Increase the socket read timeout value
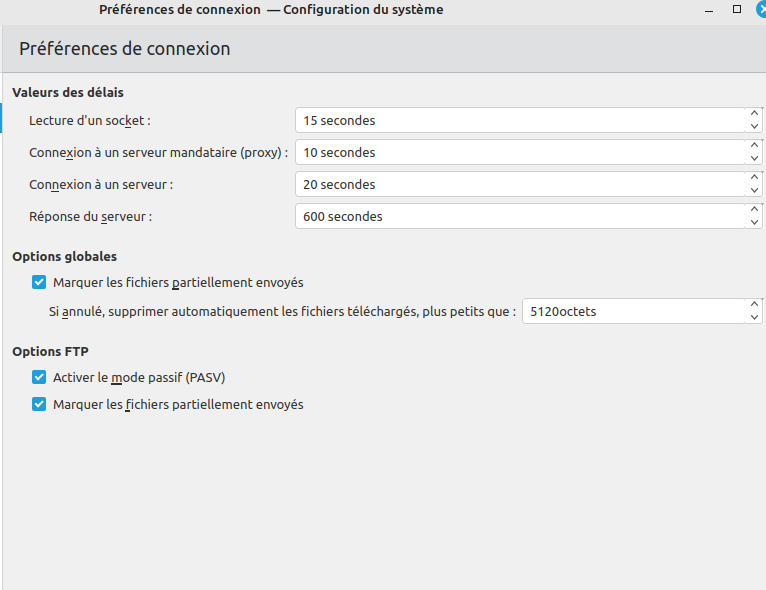Screen dimensions: 766x590 (x=755, y=114)
